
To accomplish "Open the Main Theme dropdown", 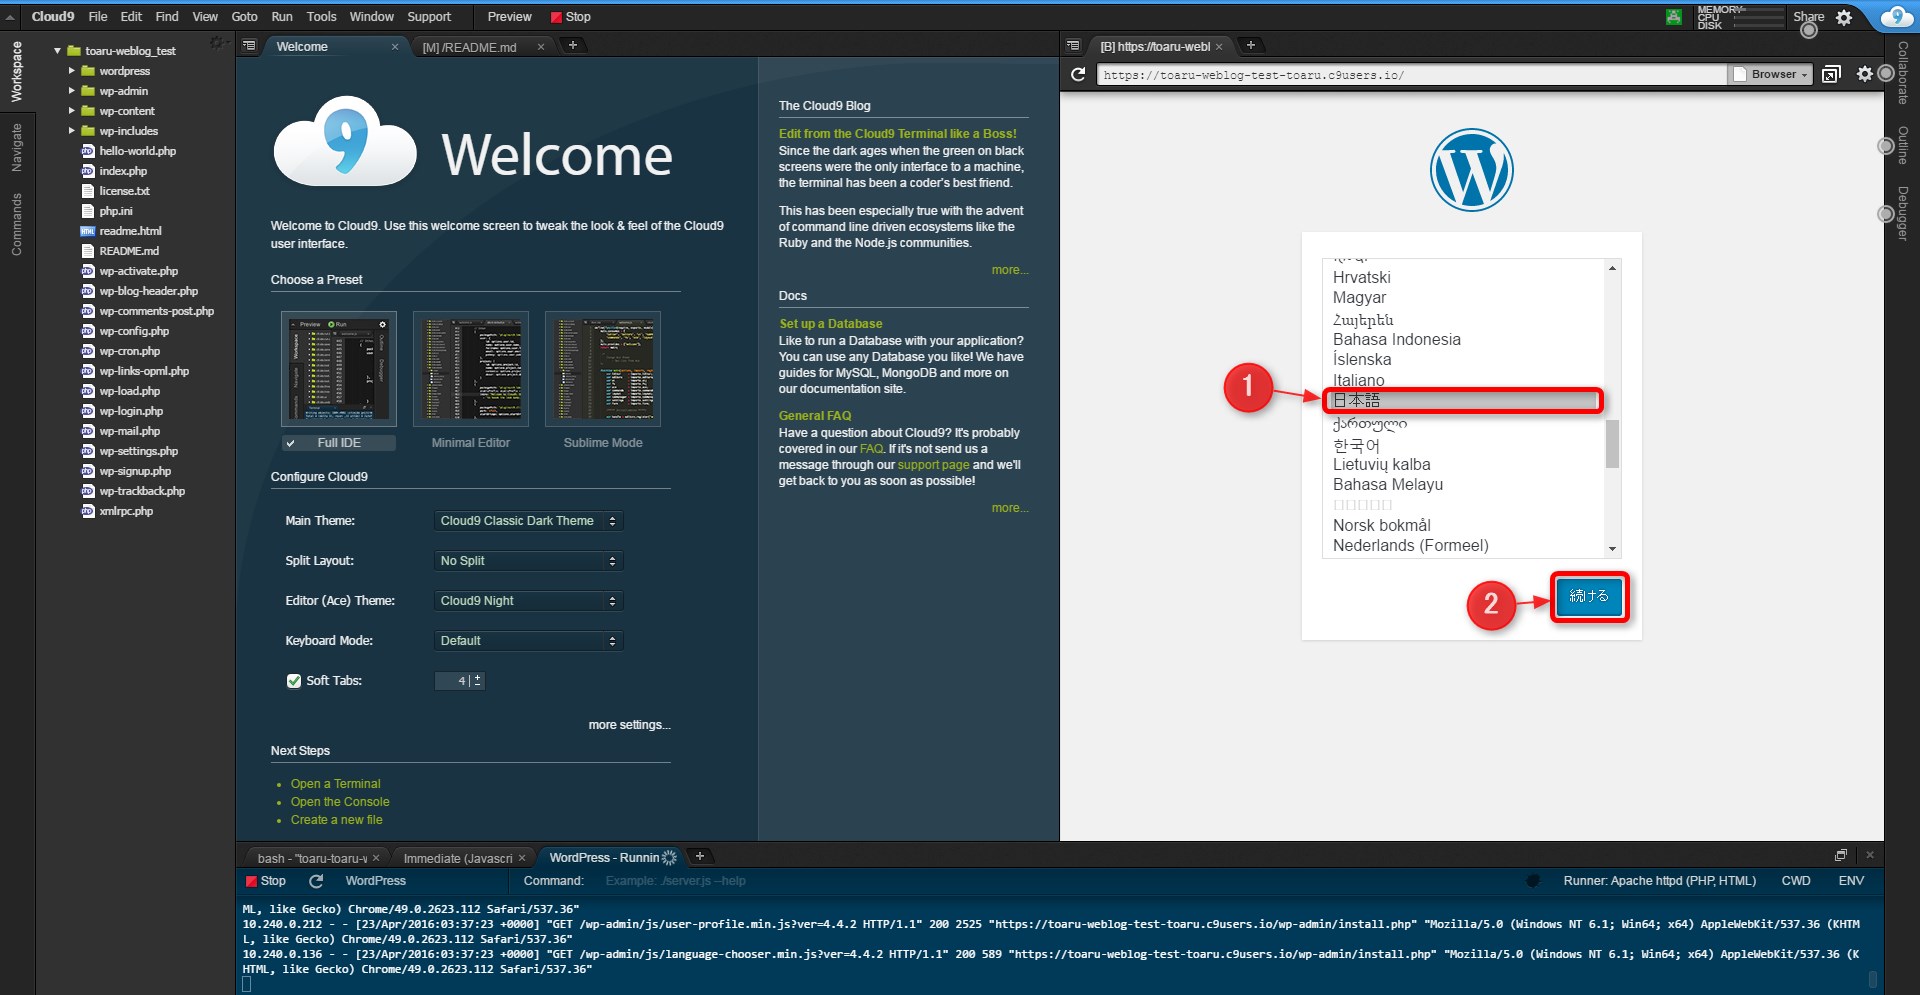I will click(x=528, y=521).
